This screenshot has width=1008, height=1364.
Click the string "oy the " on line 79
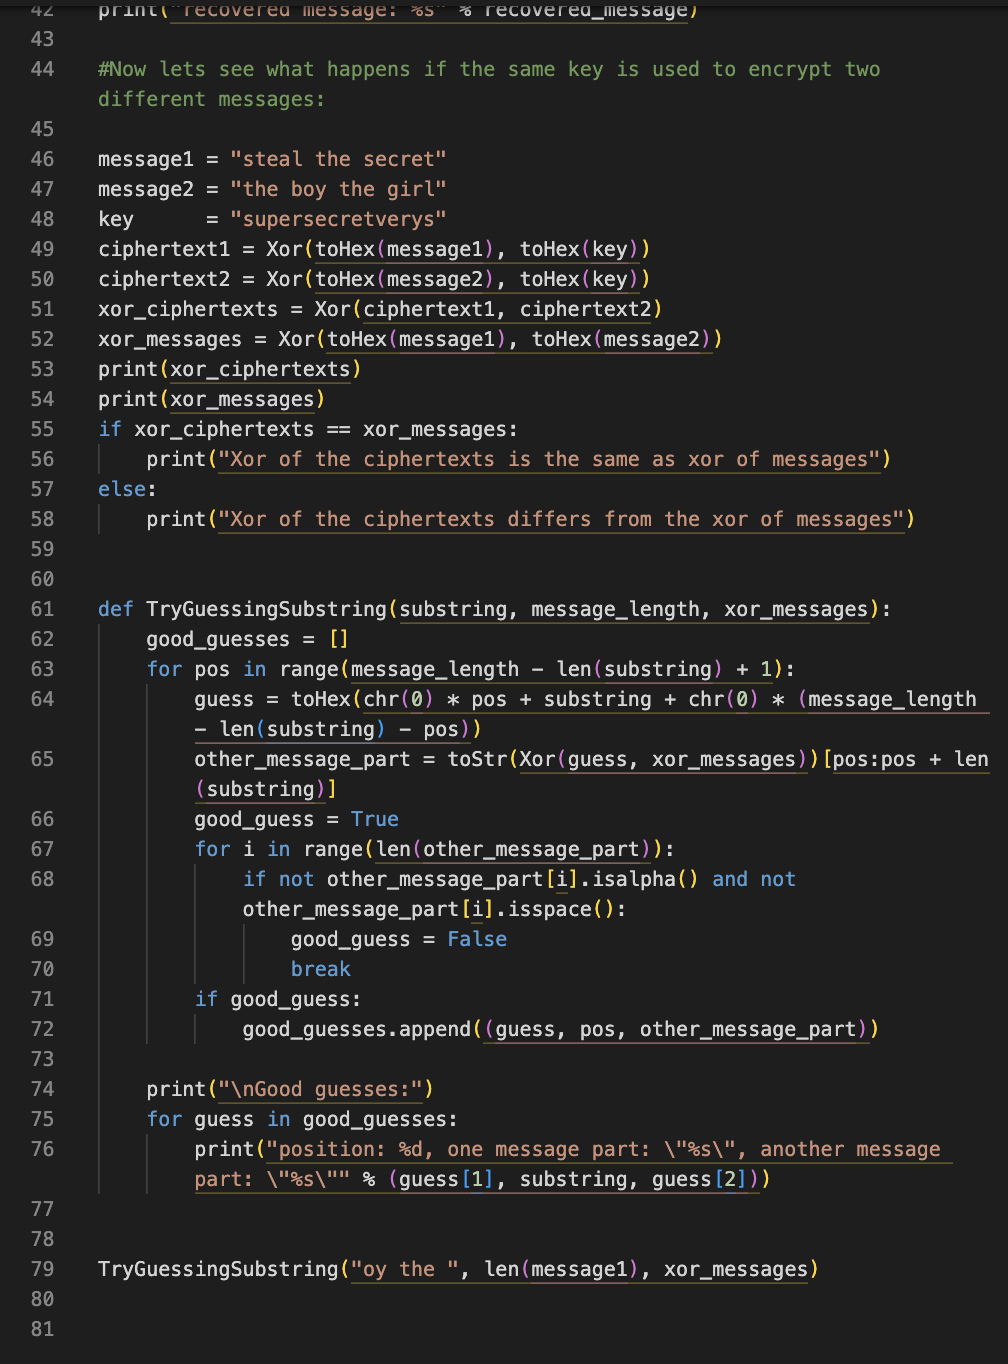404,1269
